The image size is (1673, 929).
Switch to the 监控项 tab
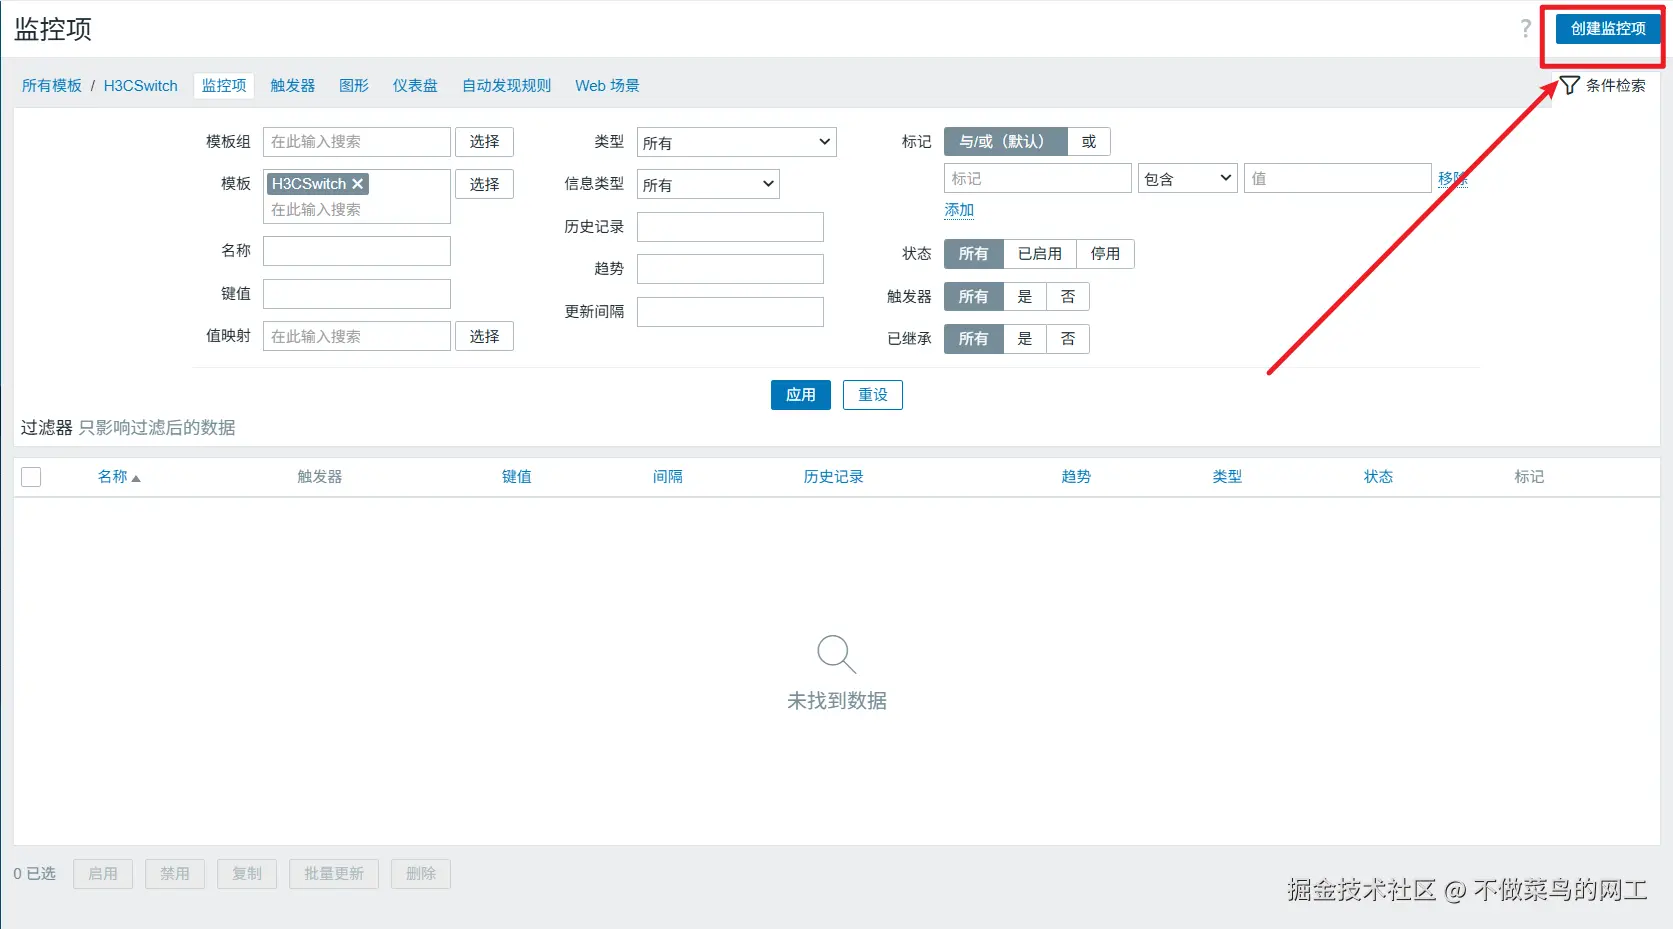pyautogui.click(x=224, y=86)
